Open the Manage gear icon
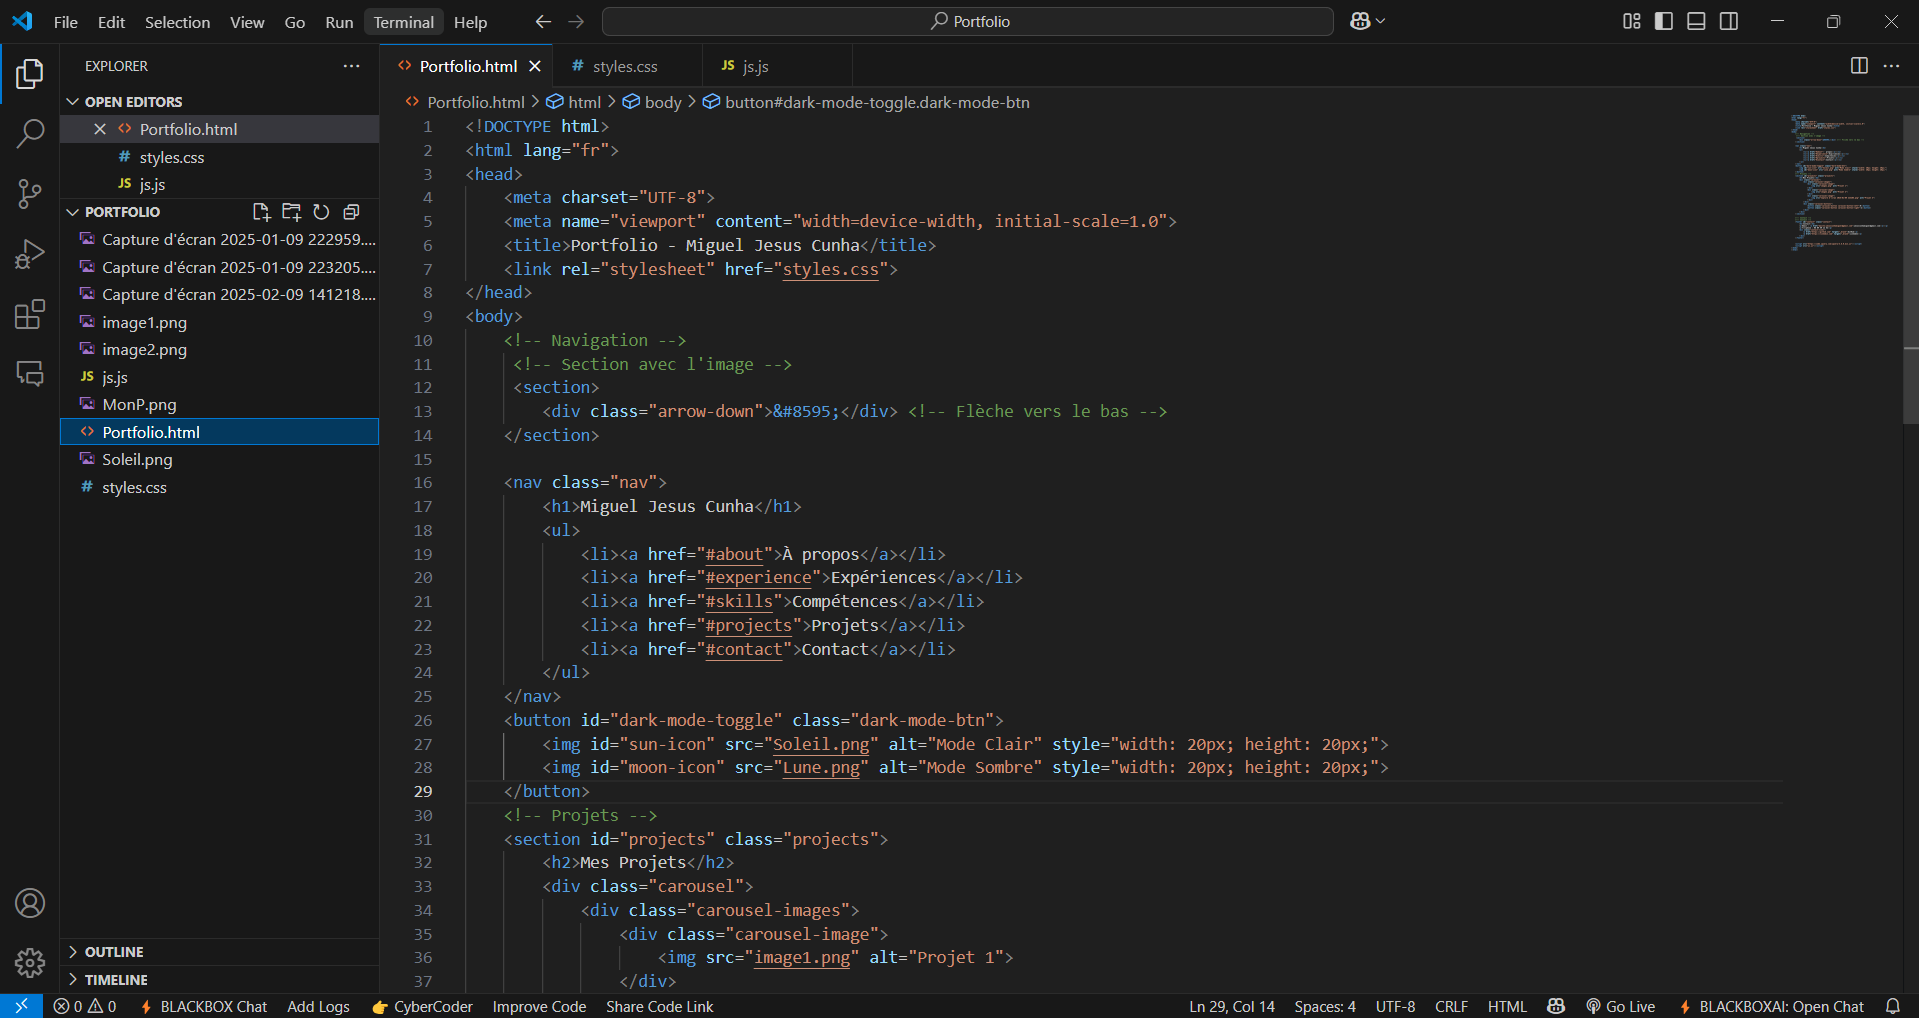This screenshot has height=1018, width=1919. click(30, 963)
